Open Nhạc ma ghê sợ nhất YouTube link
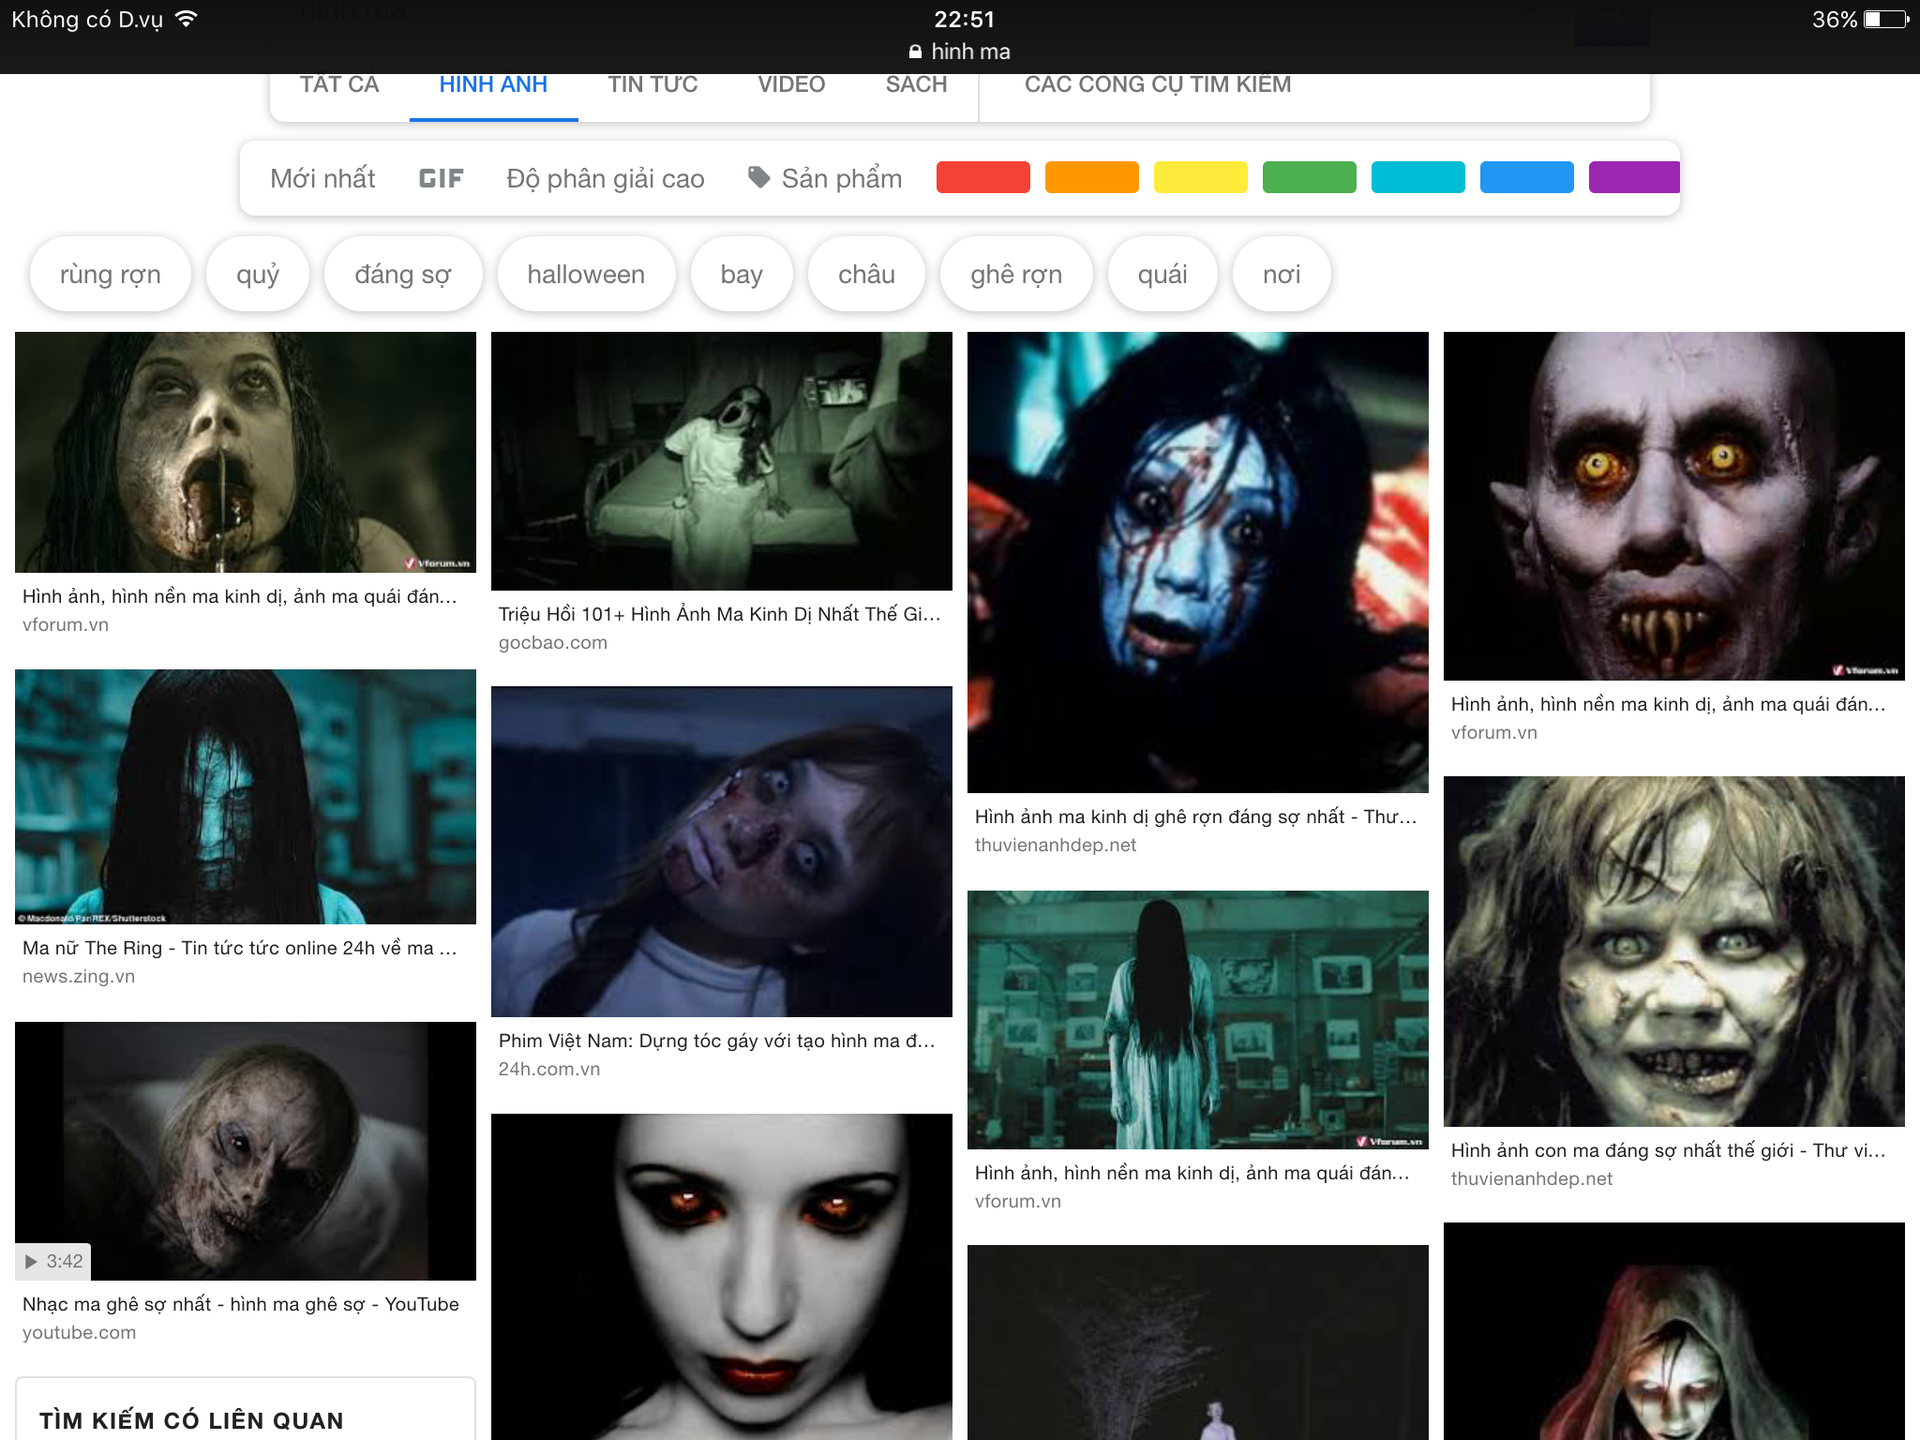Image resolution: width=1920 pixels, height=1440 pixels. tap(240, 1304)
